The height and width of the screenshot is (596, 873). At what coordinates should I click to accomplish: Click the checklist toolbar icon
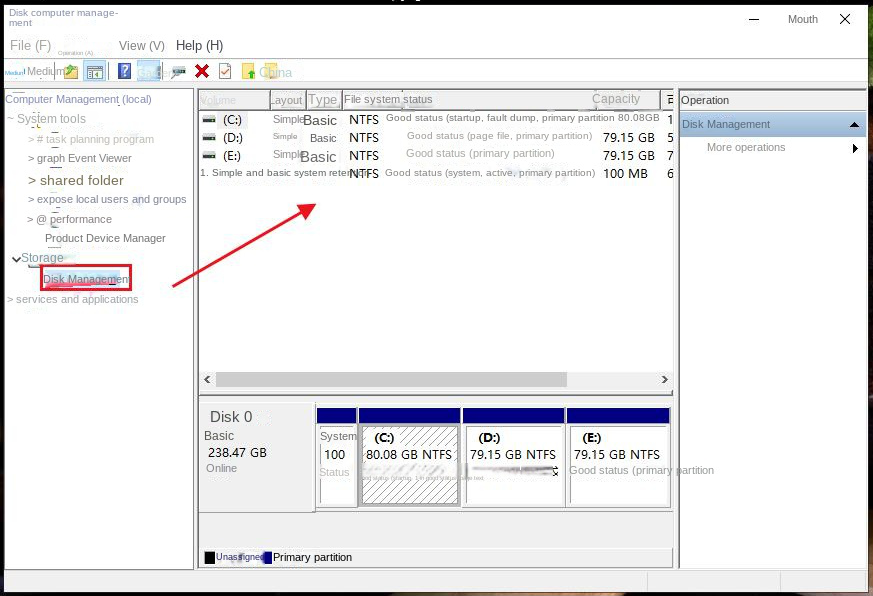(x=225, y=71)
